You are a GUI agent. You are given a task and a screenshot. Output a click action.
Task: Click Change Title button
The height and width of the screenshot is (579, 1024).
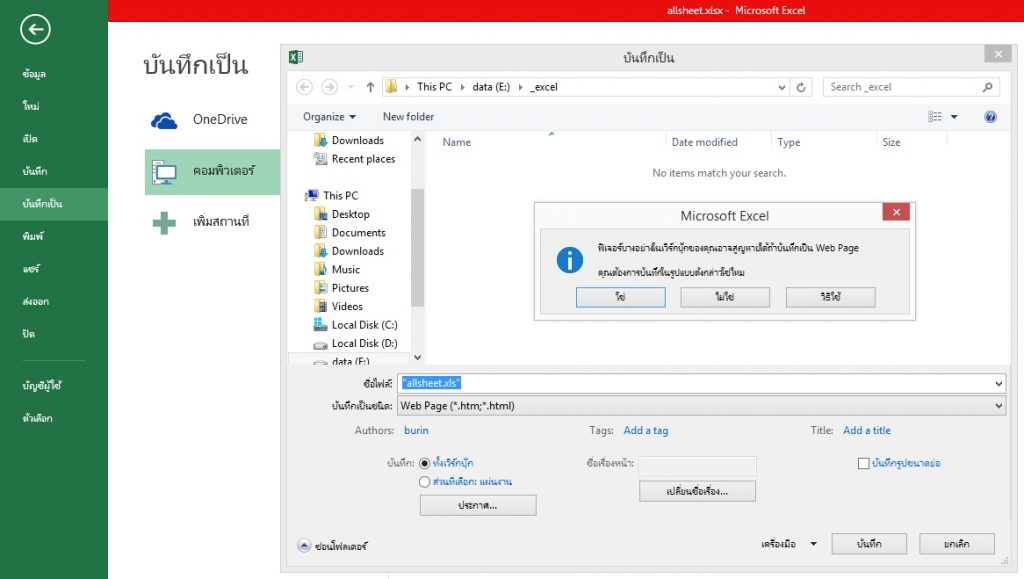tap(697, 491)
